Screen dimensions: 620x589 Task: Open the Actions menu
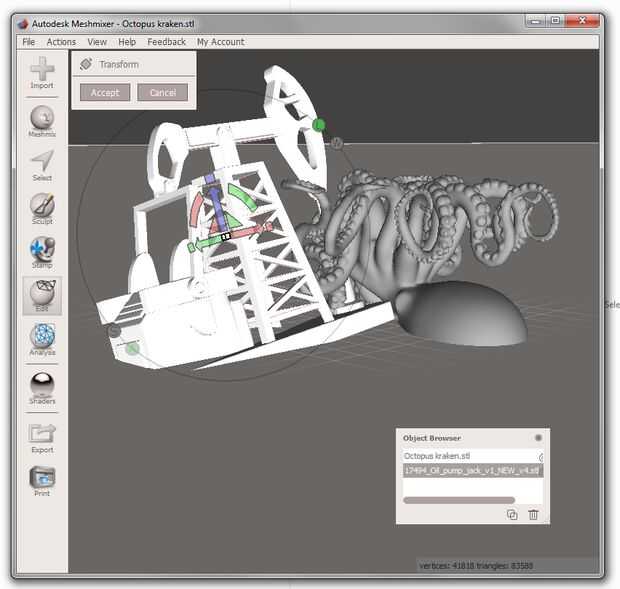[61, 42]
